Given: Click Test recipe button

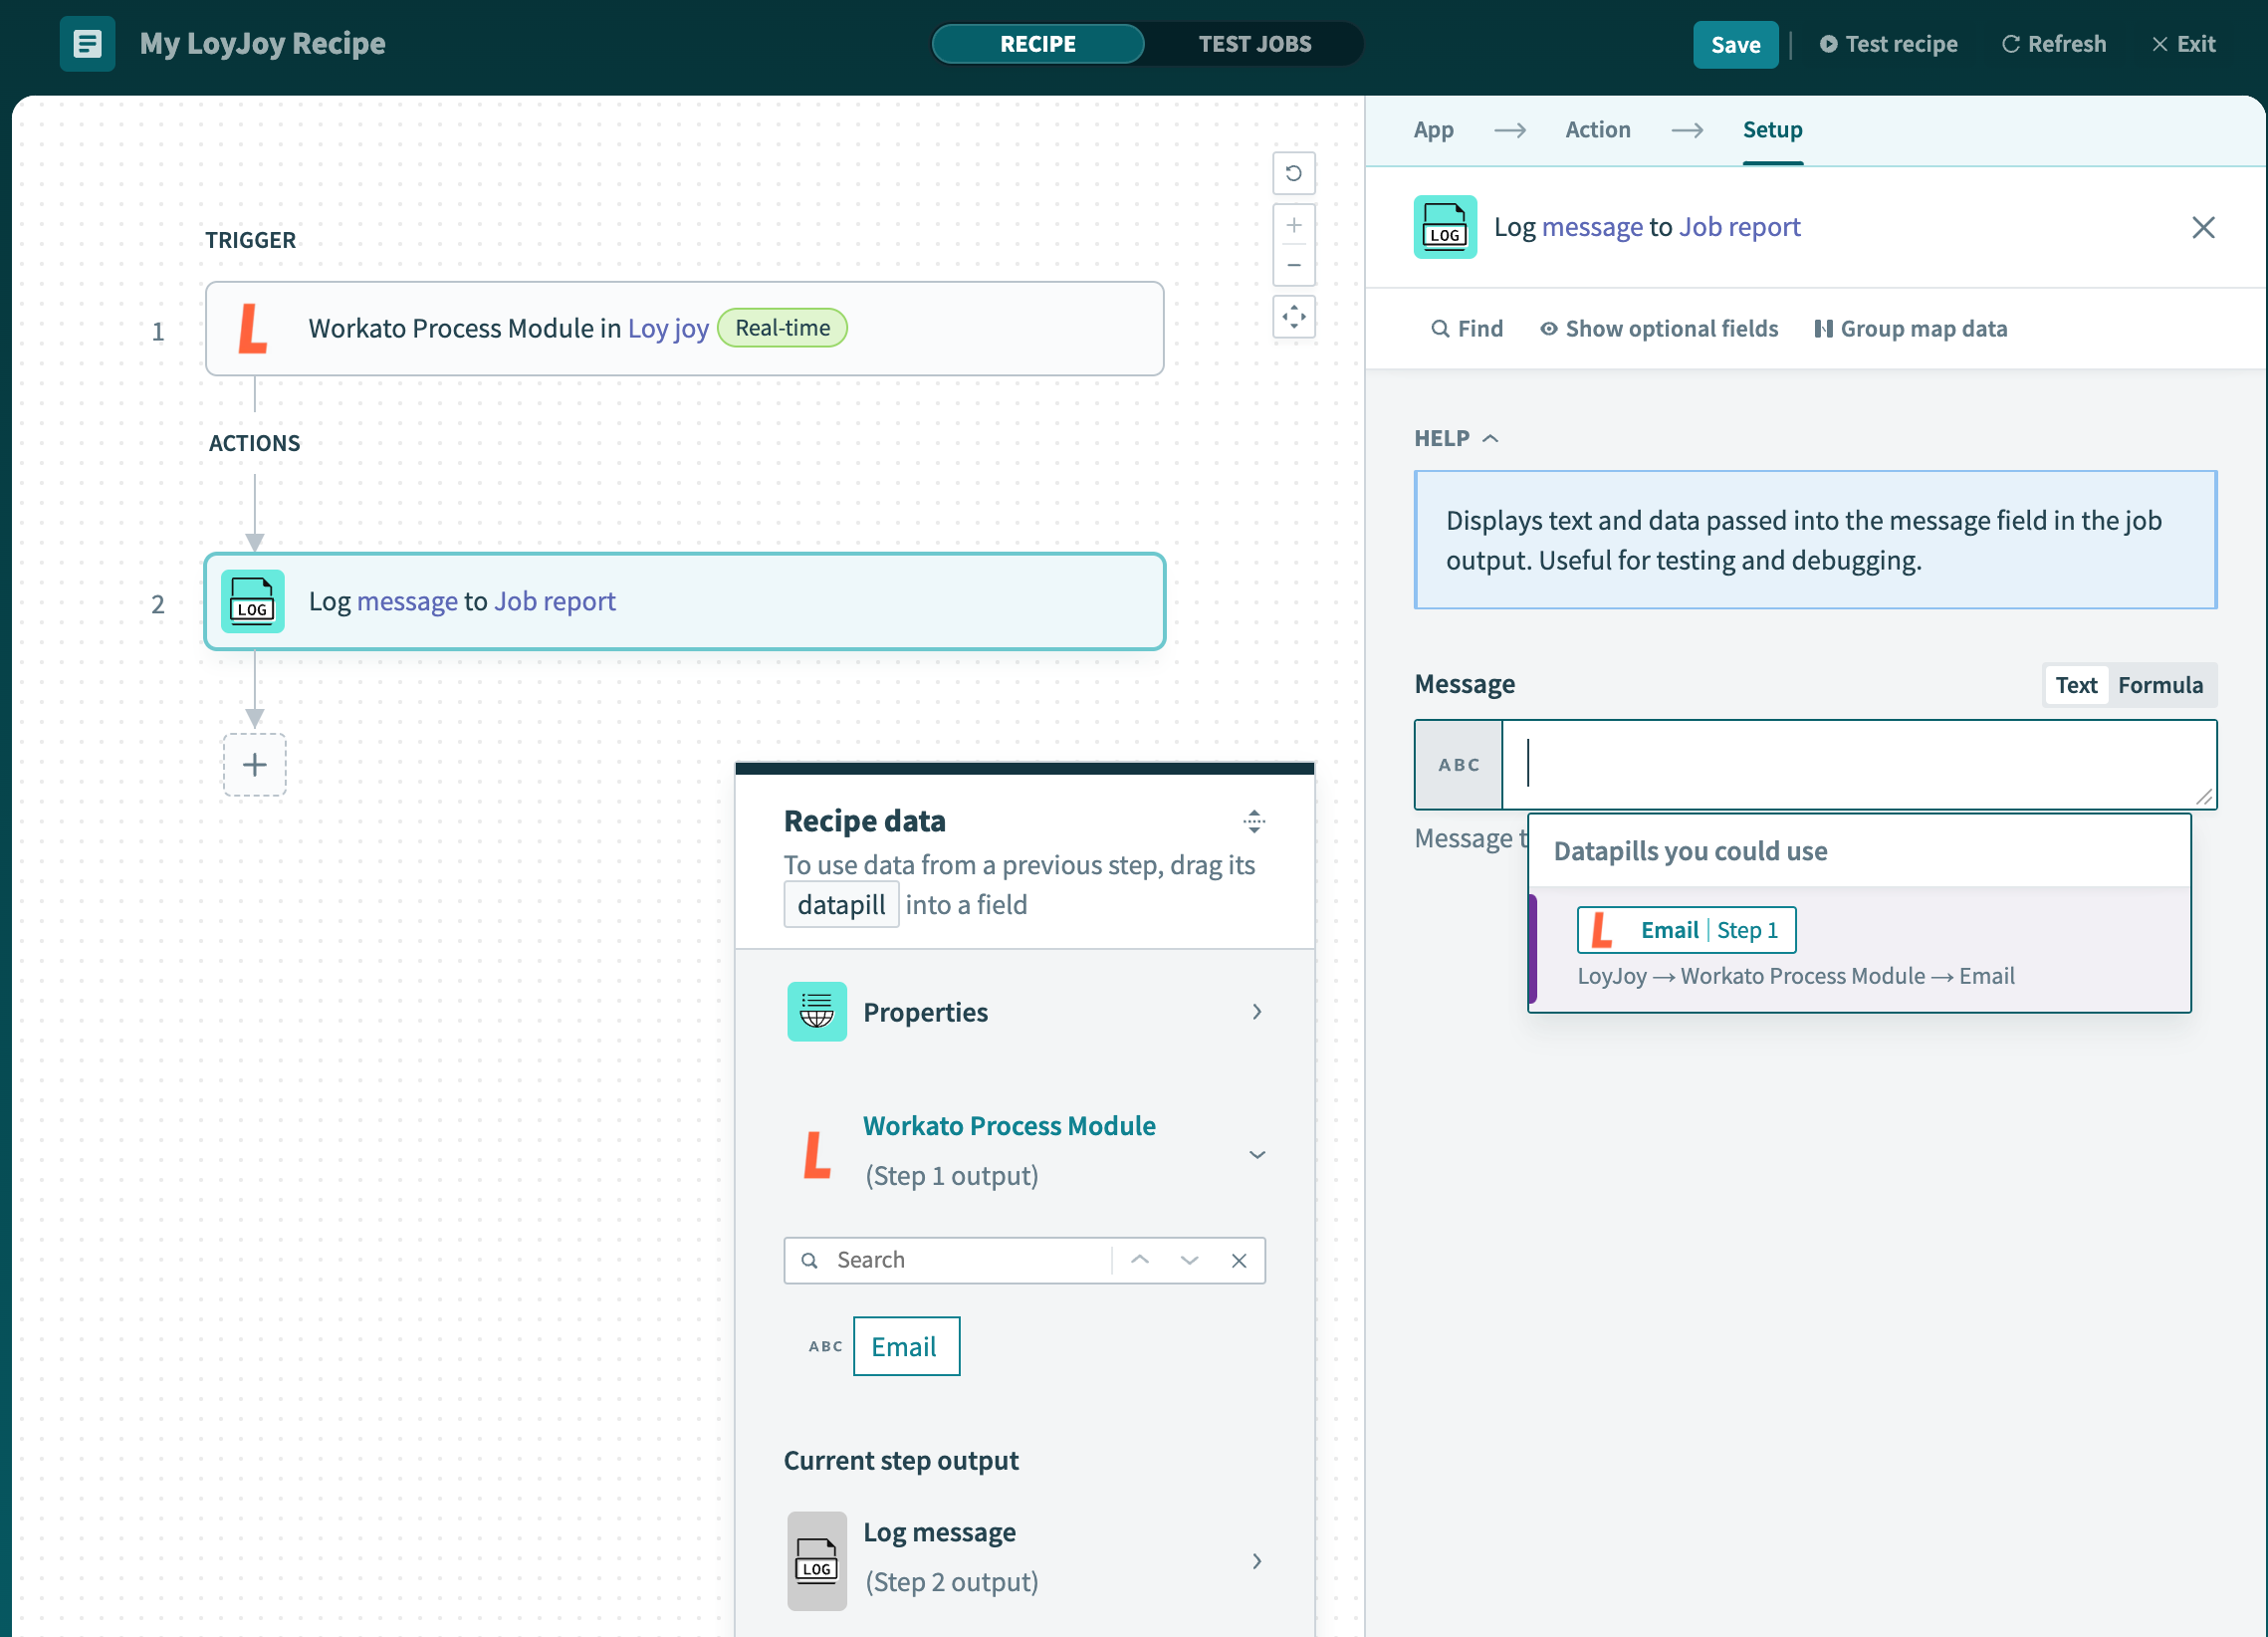Looking at the screenshot, I should click(1888, 44).
